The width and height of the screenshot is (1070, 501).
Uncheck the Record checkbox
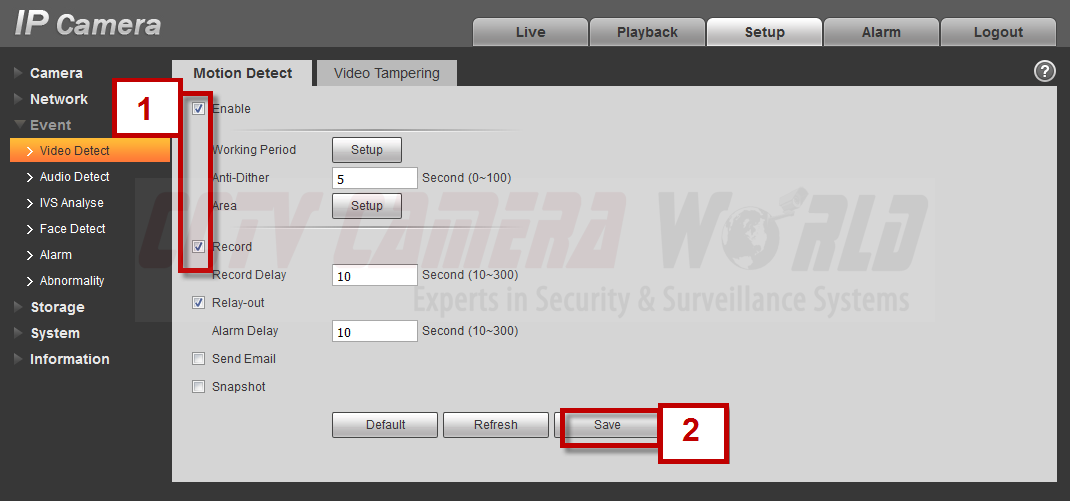[x=199, y=246]
